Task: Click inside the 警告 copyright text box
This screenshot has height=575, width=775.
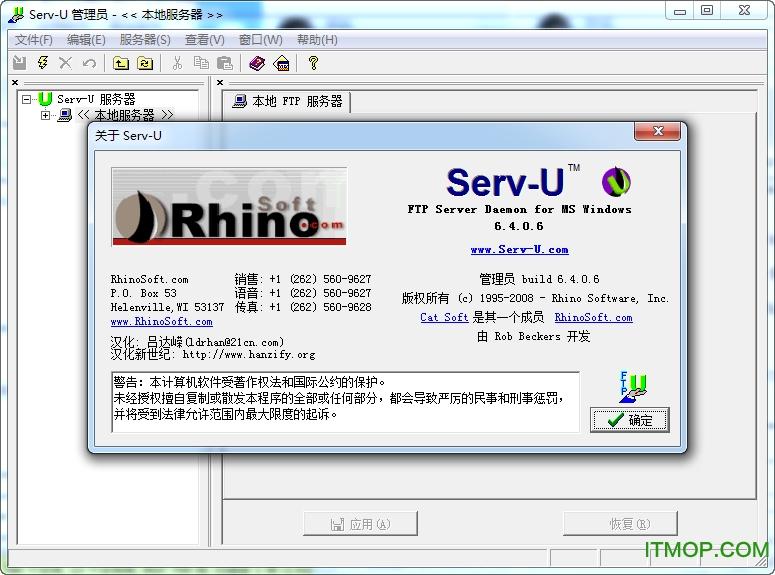Action: 345,402
